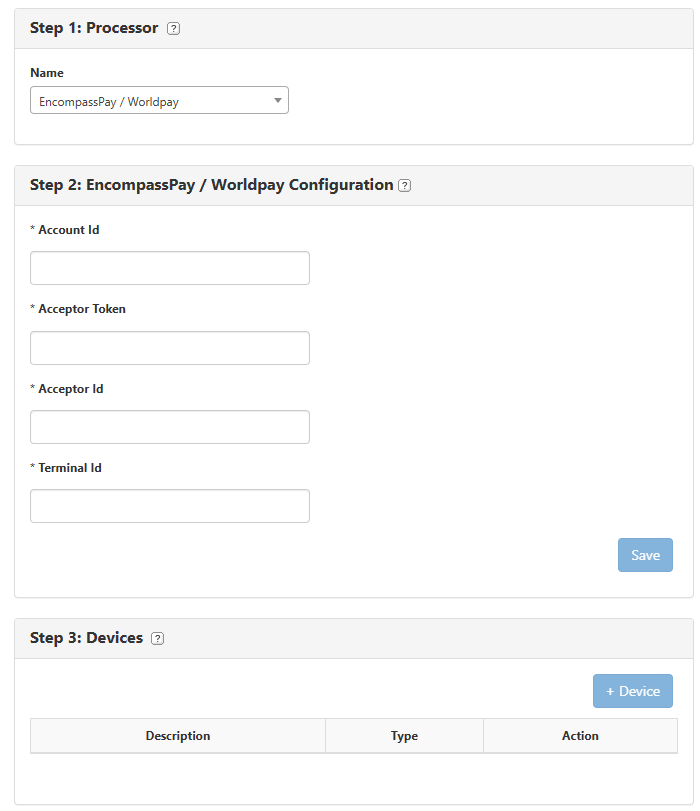700x811 pixels.
Task: Click help icon next to Worldpay Configuration heading
Action: coord(404,185)
